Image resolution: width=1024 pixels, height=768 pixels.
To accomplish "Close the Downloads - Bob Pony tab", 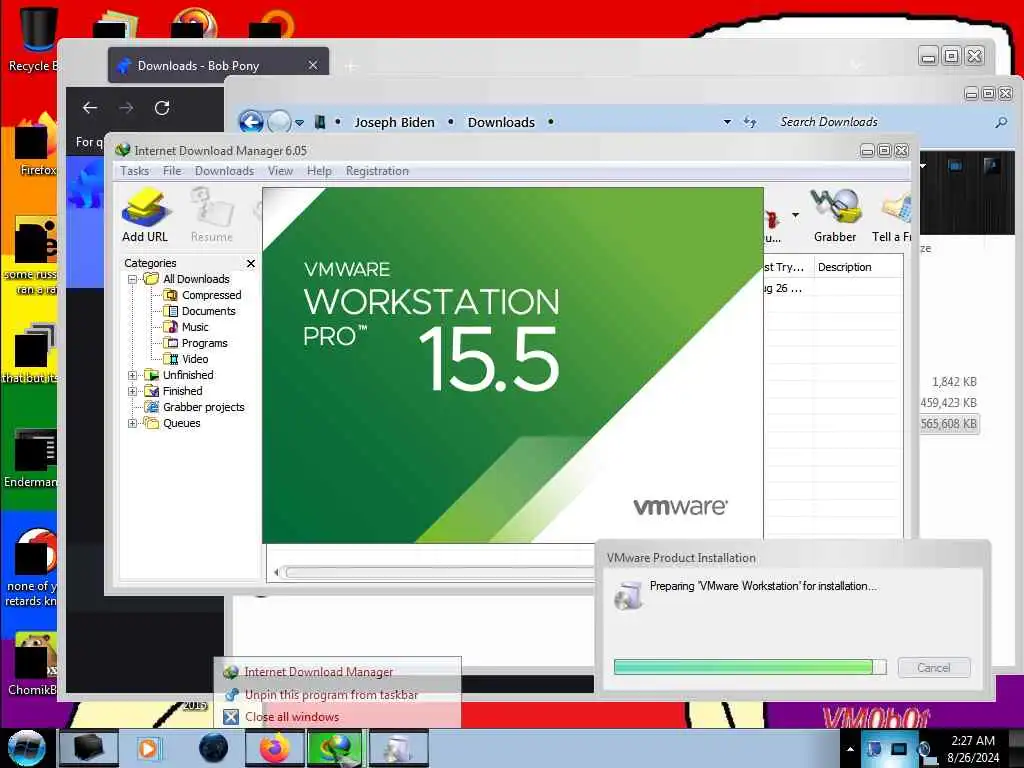I will [x=313, y=65].
